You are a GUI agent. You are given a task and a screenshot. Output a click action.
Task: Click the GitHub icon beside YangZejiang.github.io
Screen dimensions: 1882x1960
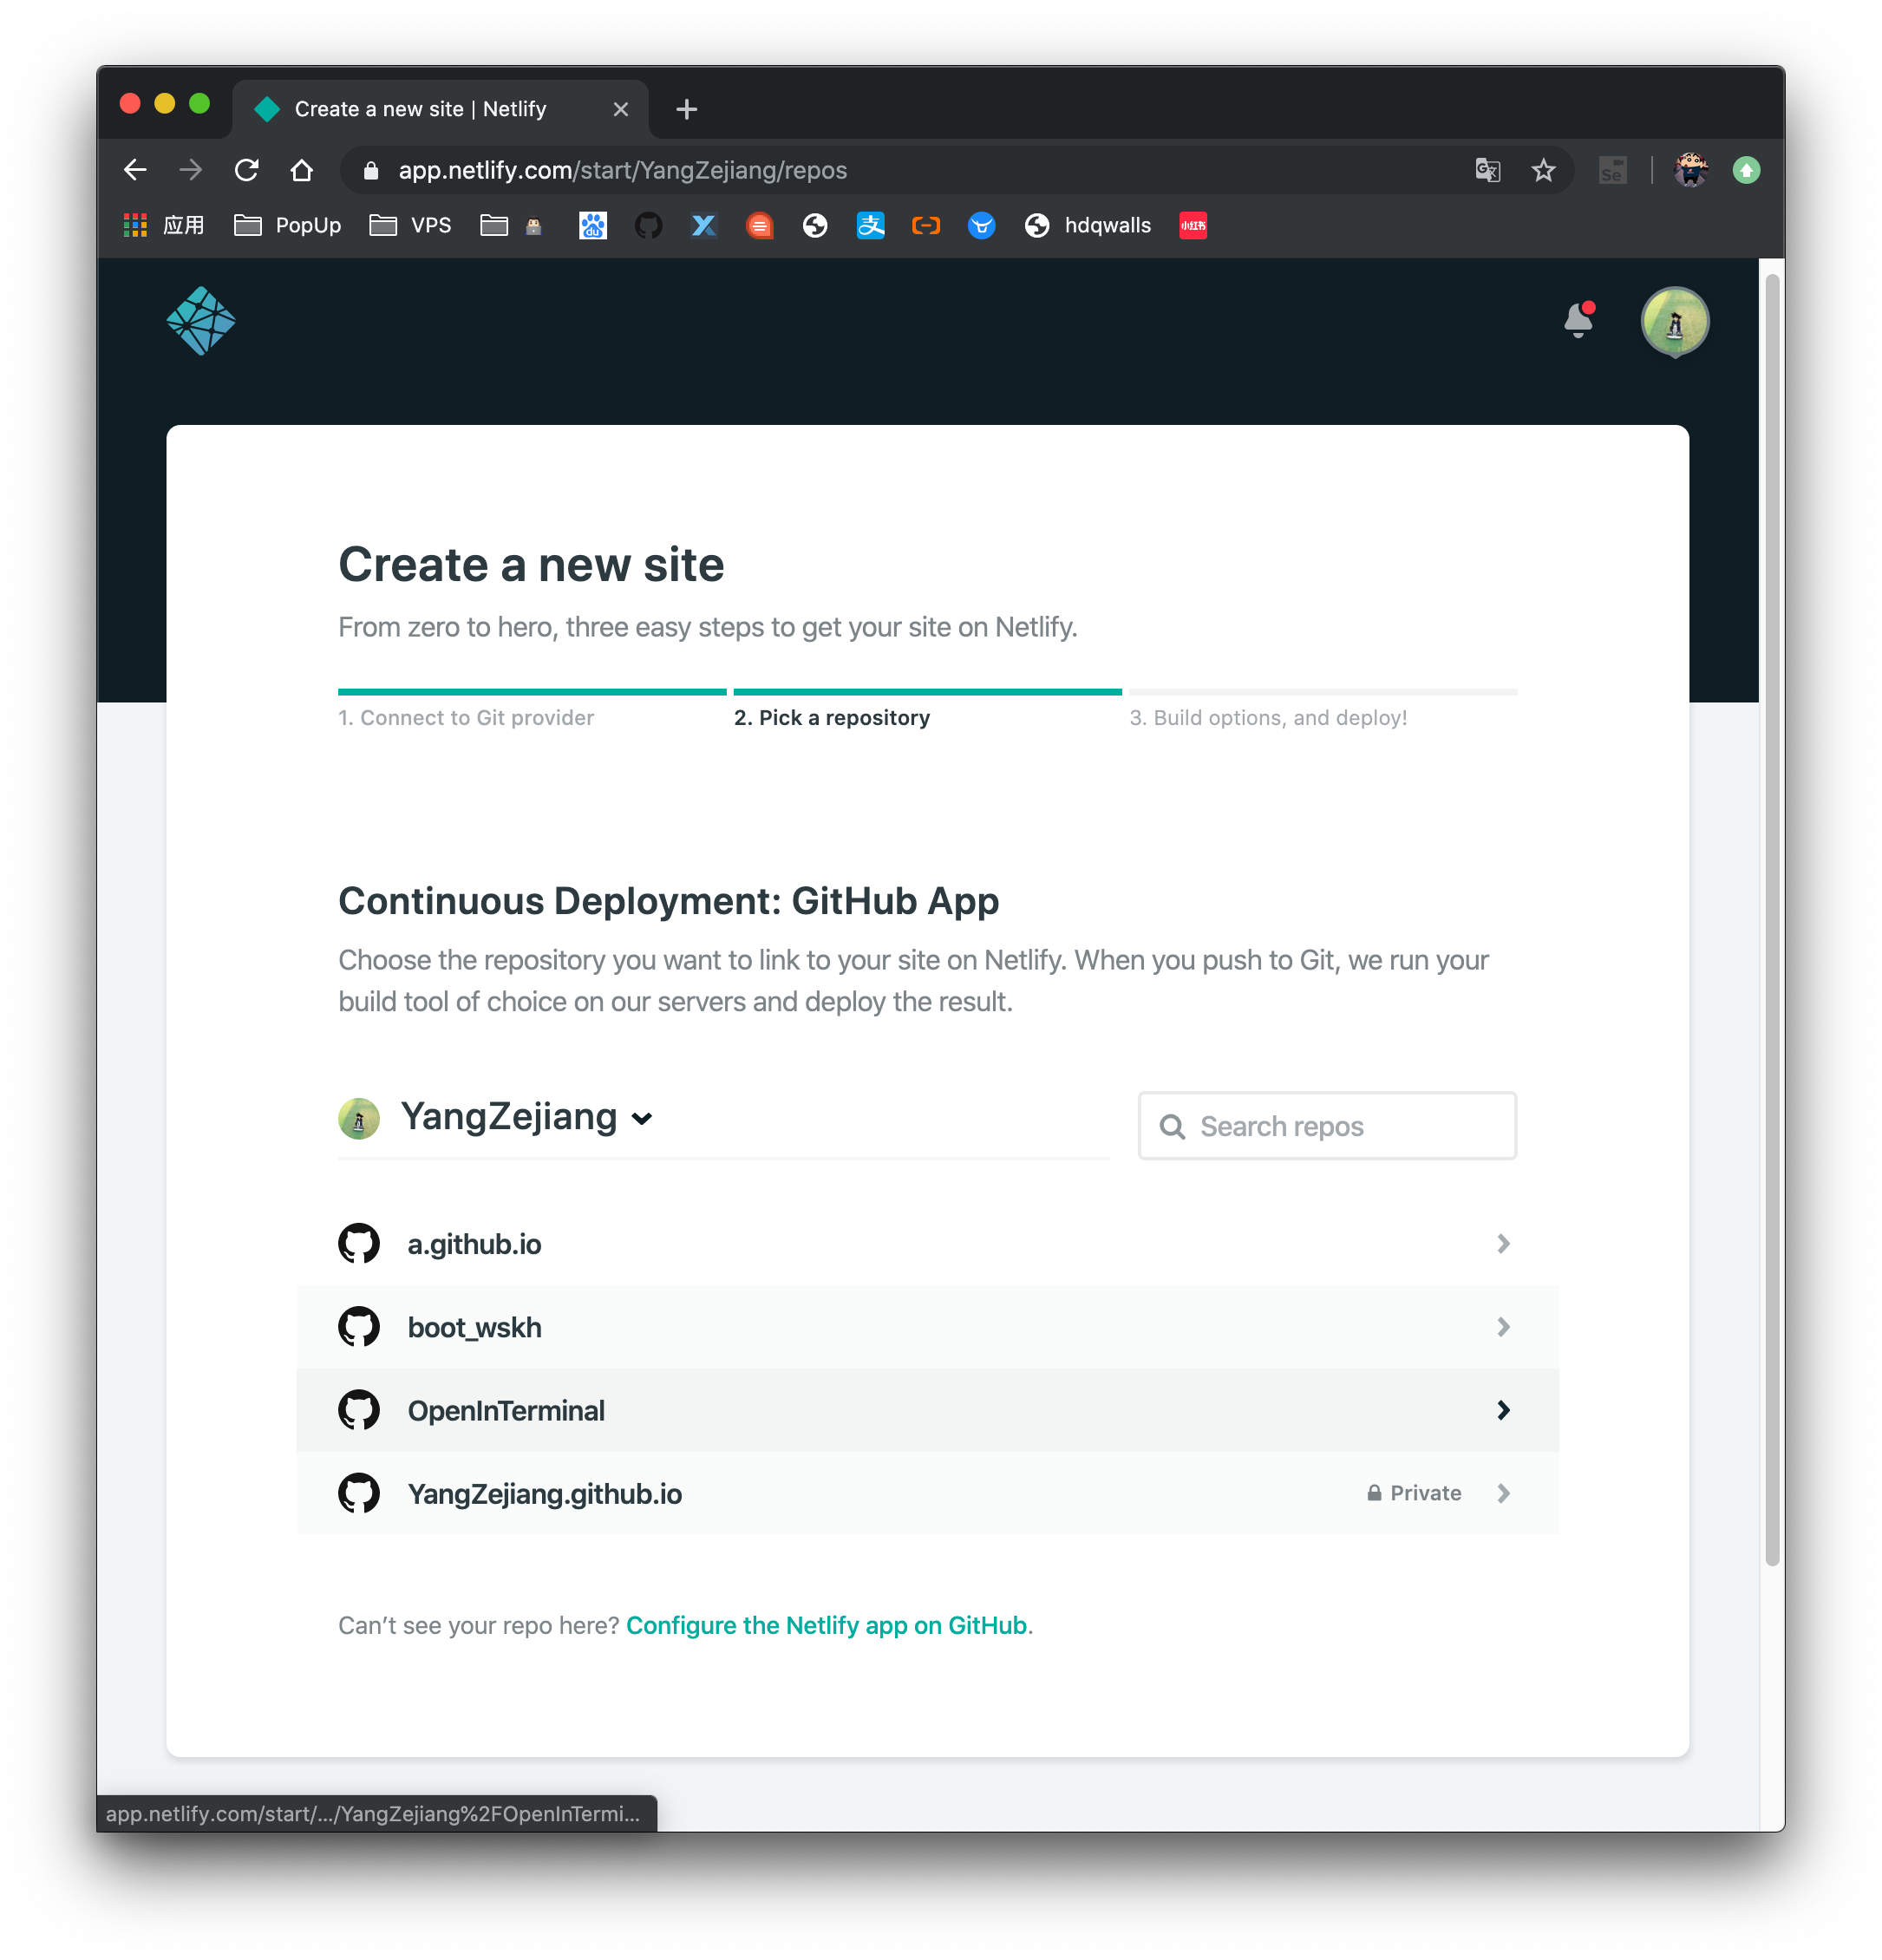(359, 1492)
